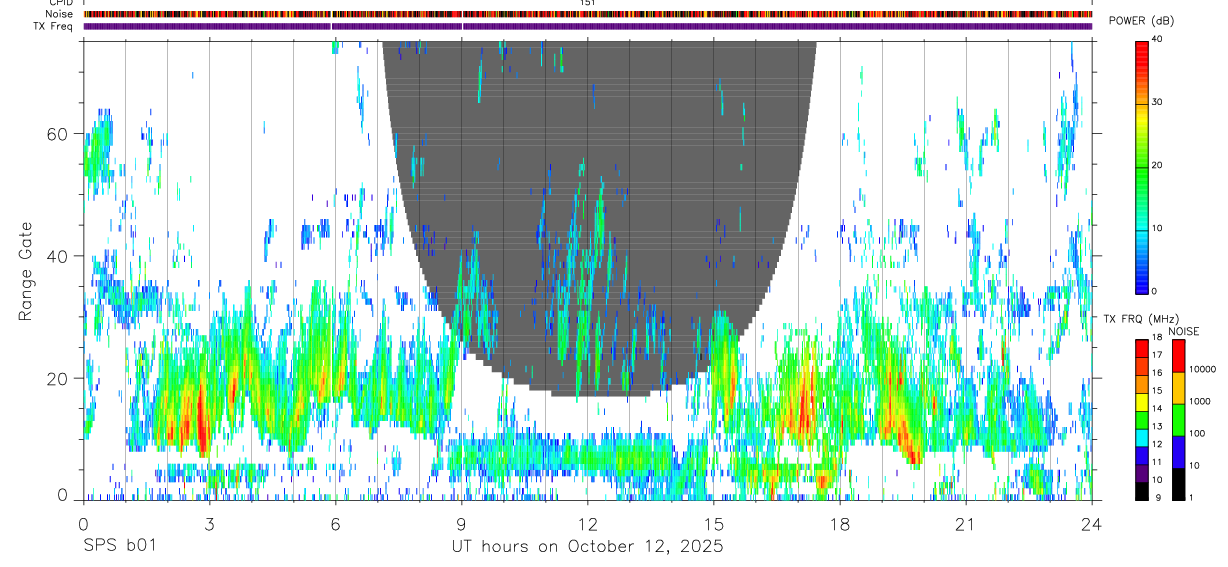This screenshot has height=567, width=1228.
Task: Click the 'Range Gate' y-axis title
Action: (x=26, y=272)
